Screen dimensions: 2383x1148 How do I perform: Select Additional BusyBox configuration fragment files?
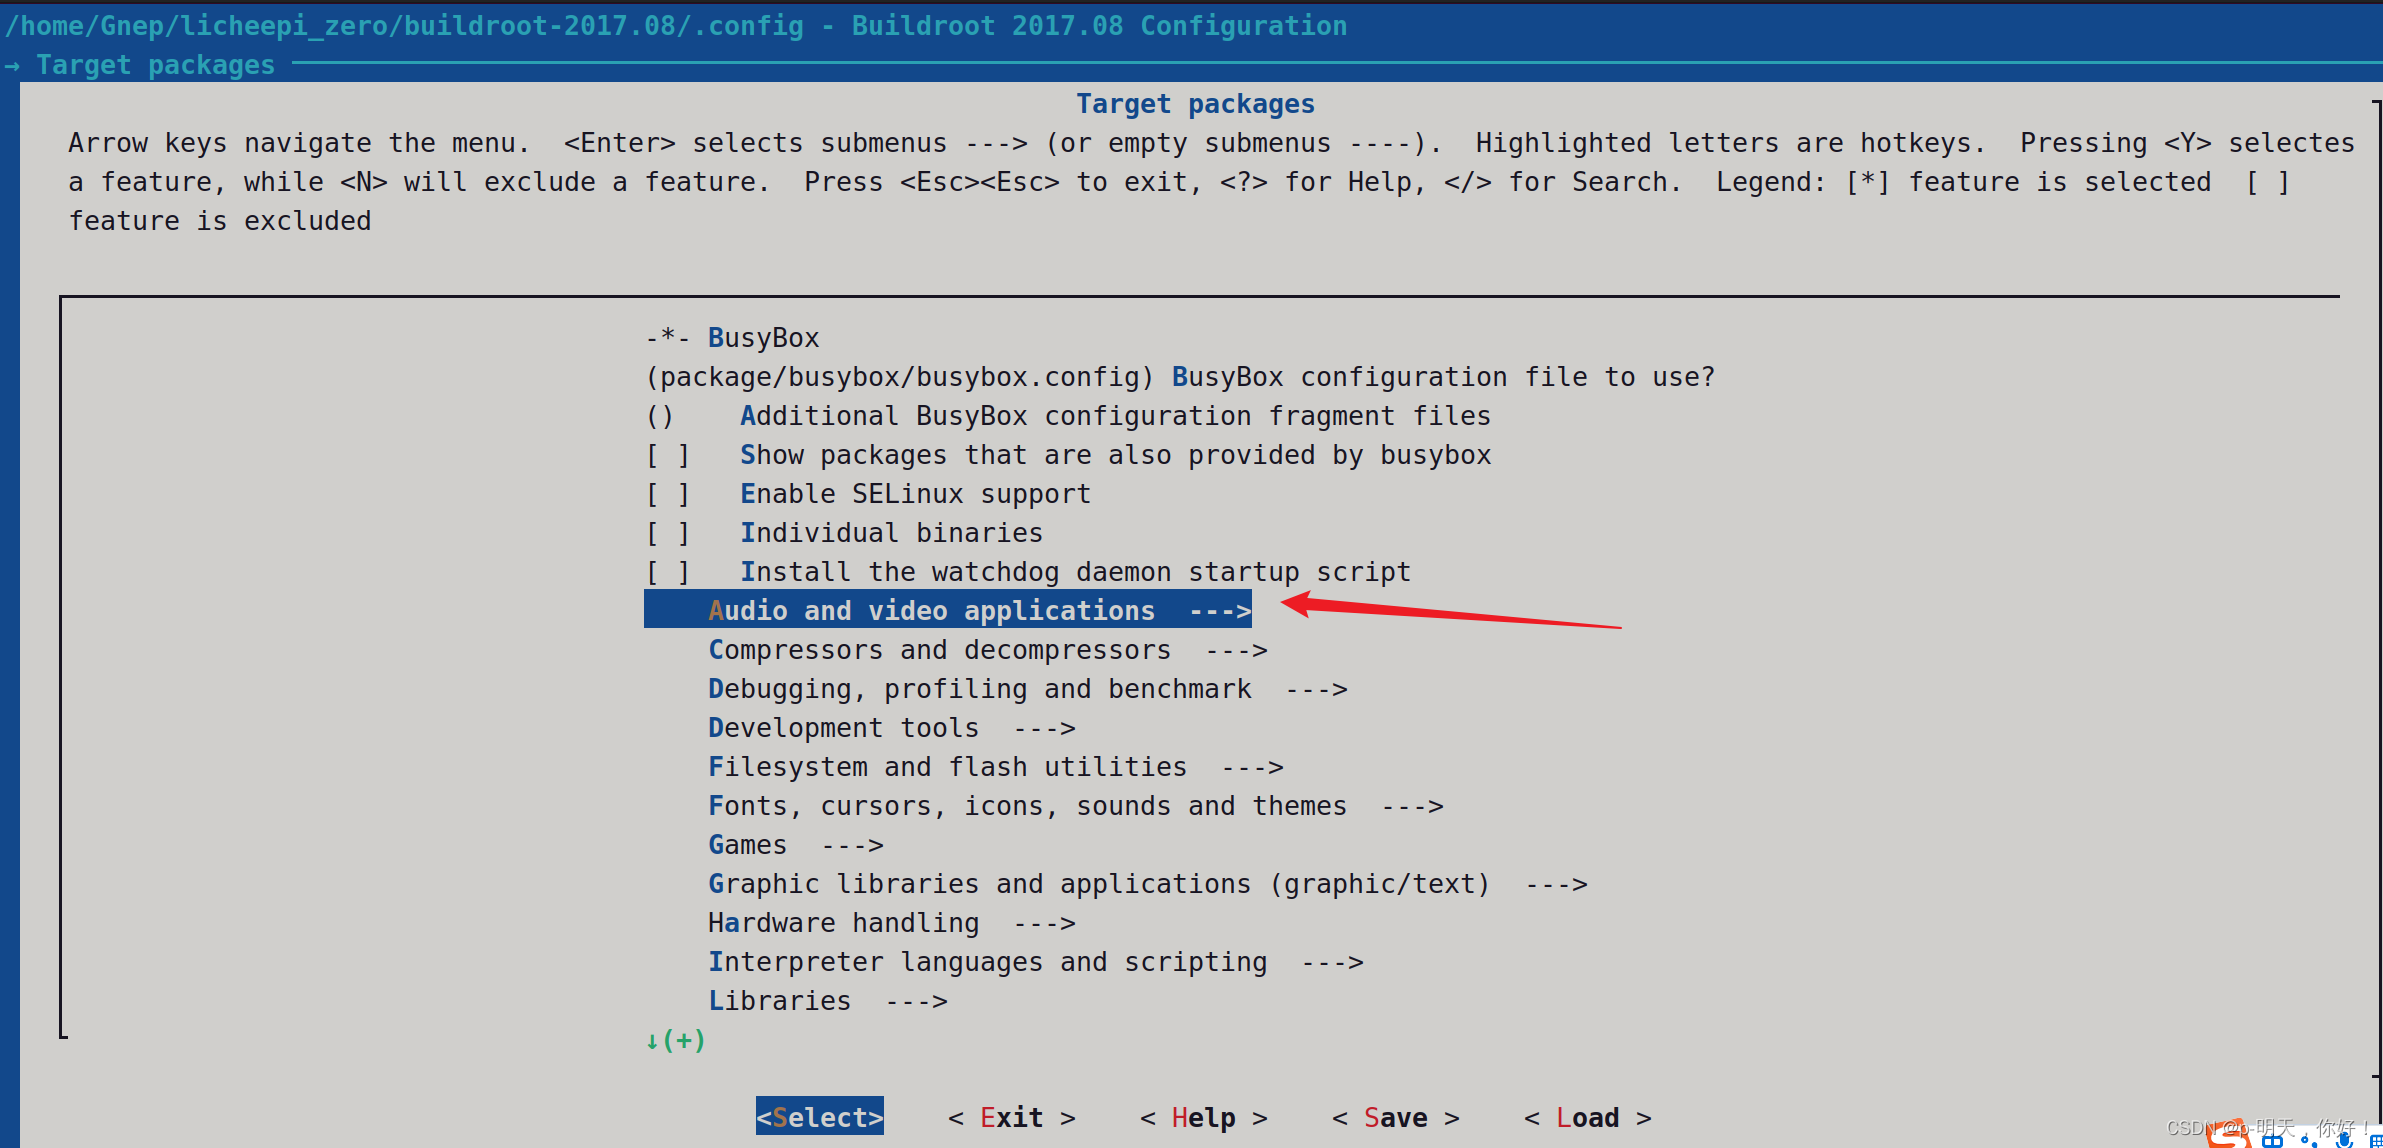1068,416
